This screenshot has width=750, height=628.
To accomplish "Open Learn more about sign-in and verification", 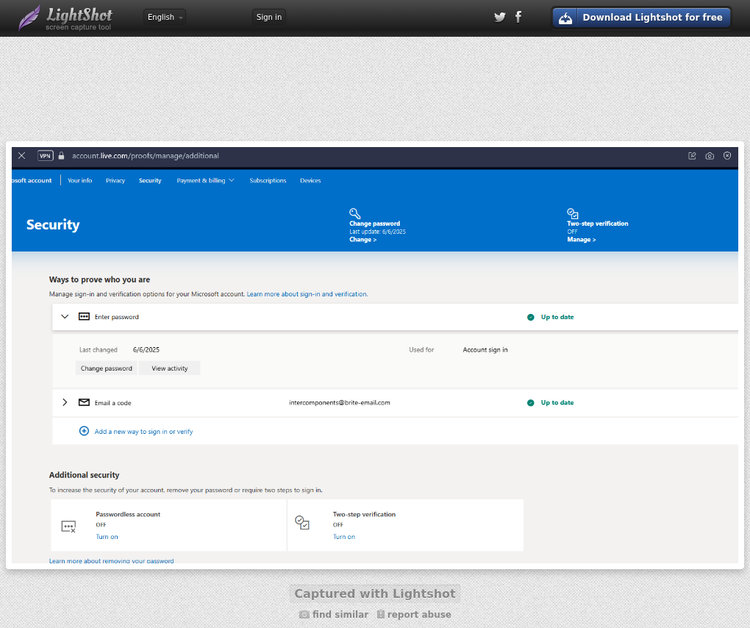I will coord(307,294).
